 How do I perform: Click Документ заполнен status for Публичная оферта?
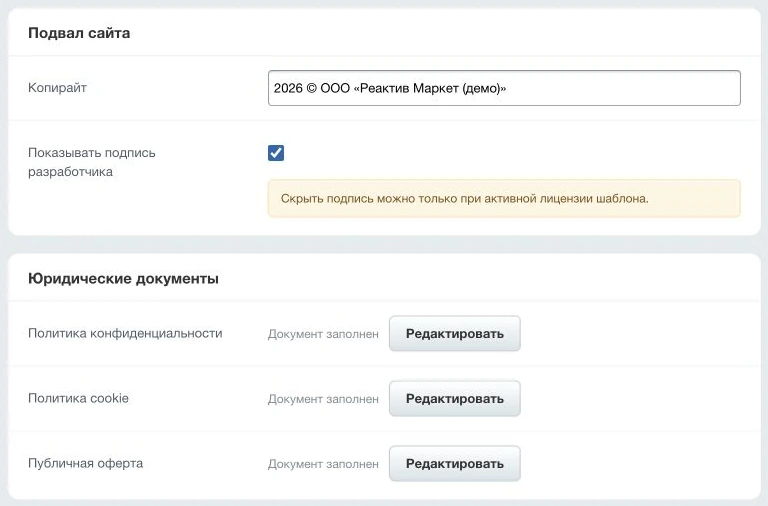pyautogui.click(x=323, y=464)
